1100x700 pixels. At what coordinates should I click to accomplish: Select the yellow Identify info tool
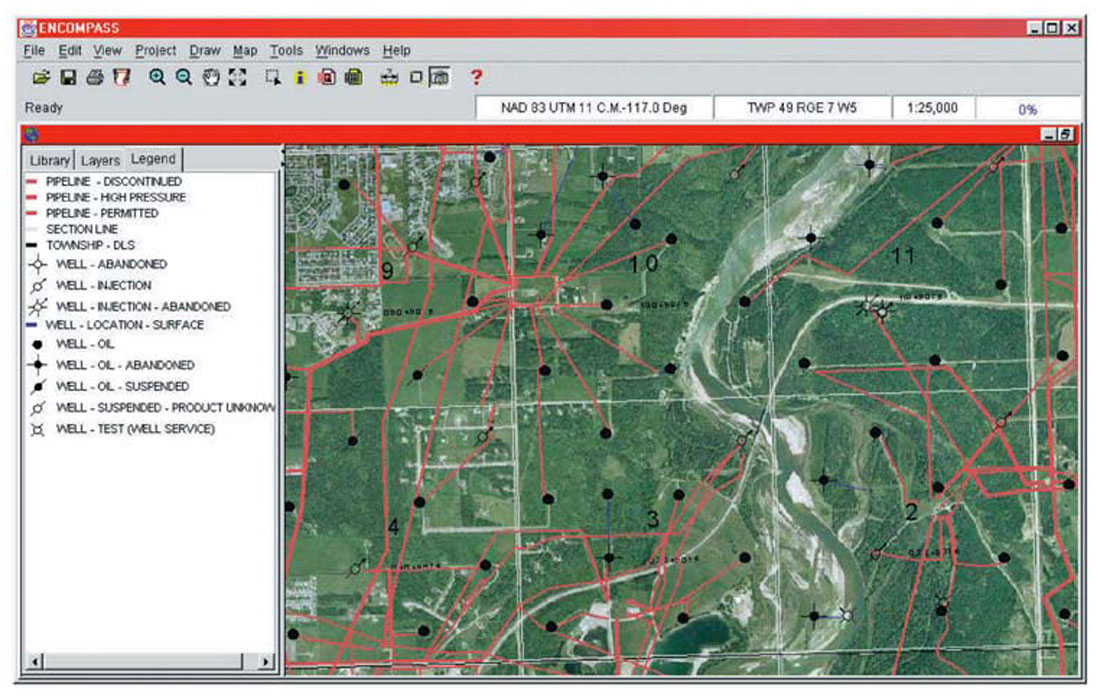pos(300,77)
